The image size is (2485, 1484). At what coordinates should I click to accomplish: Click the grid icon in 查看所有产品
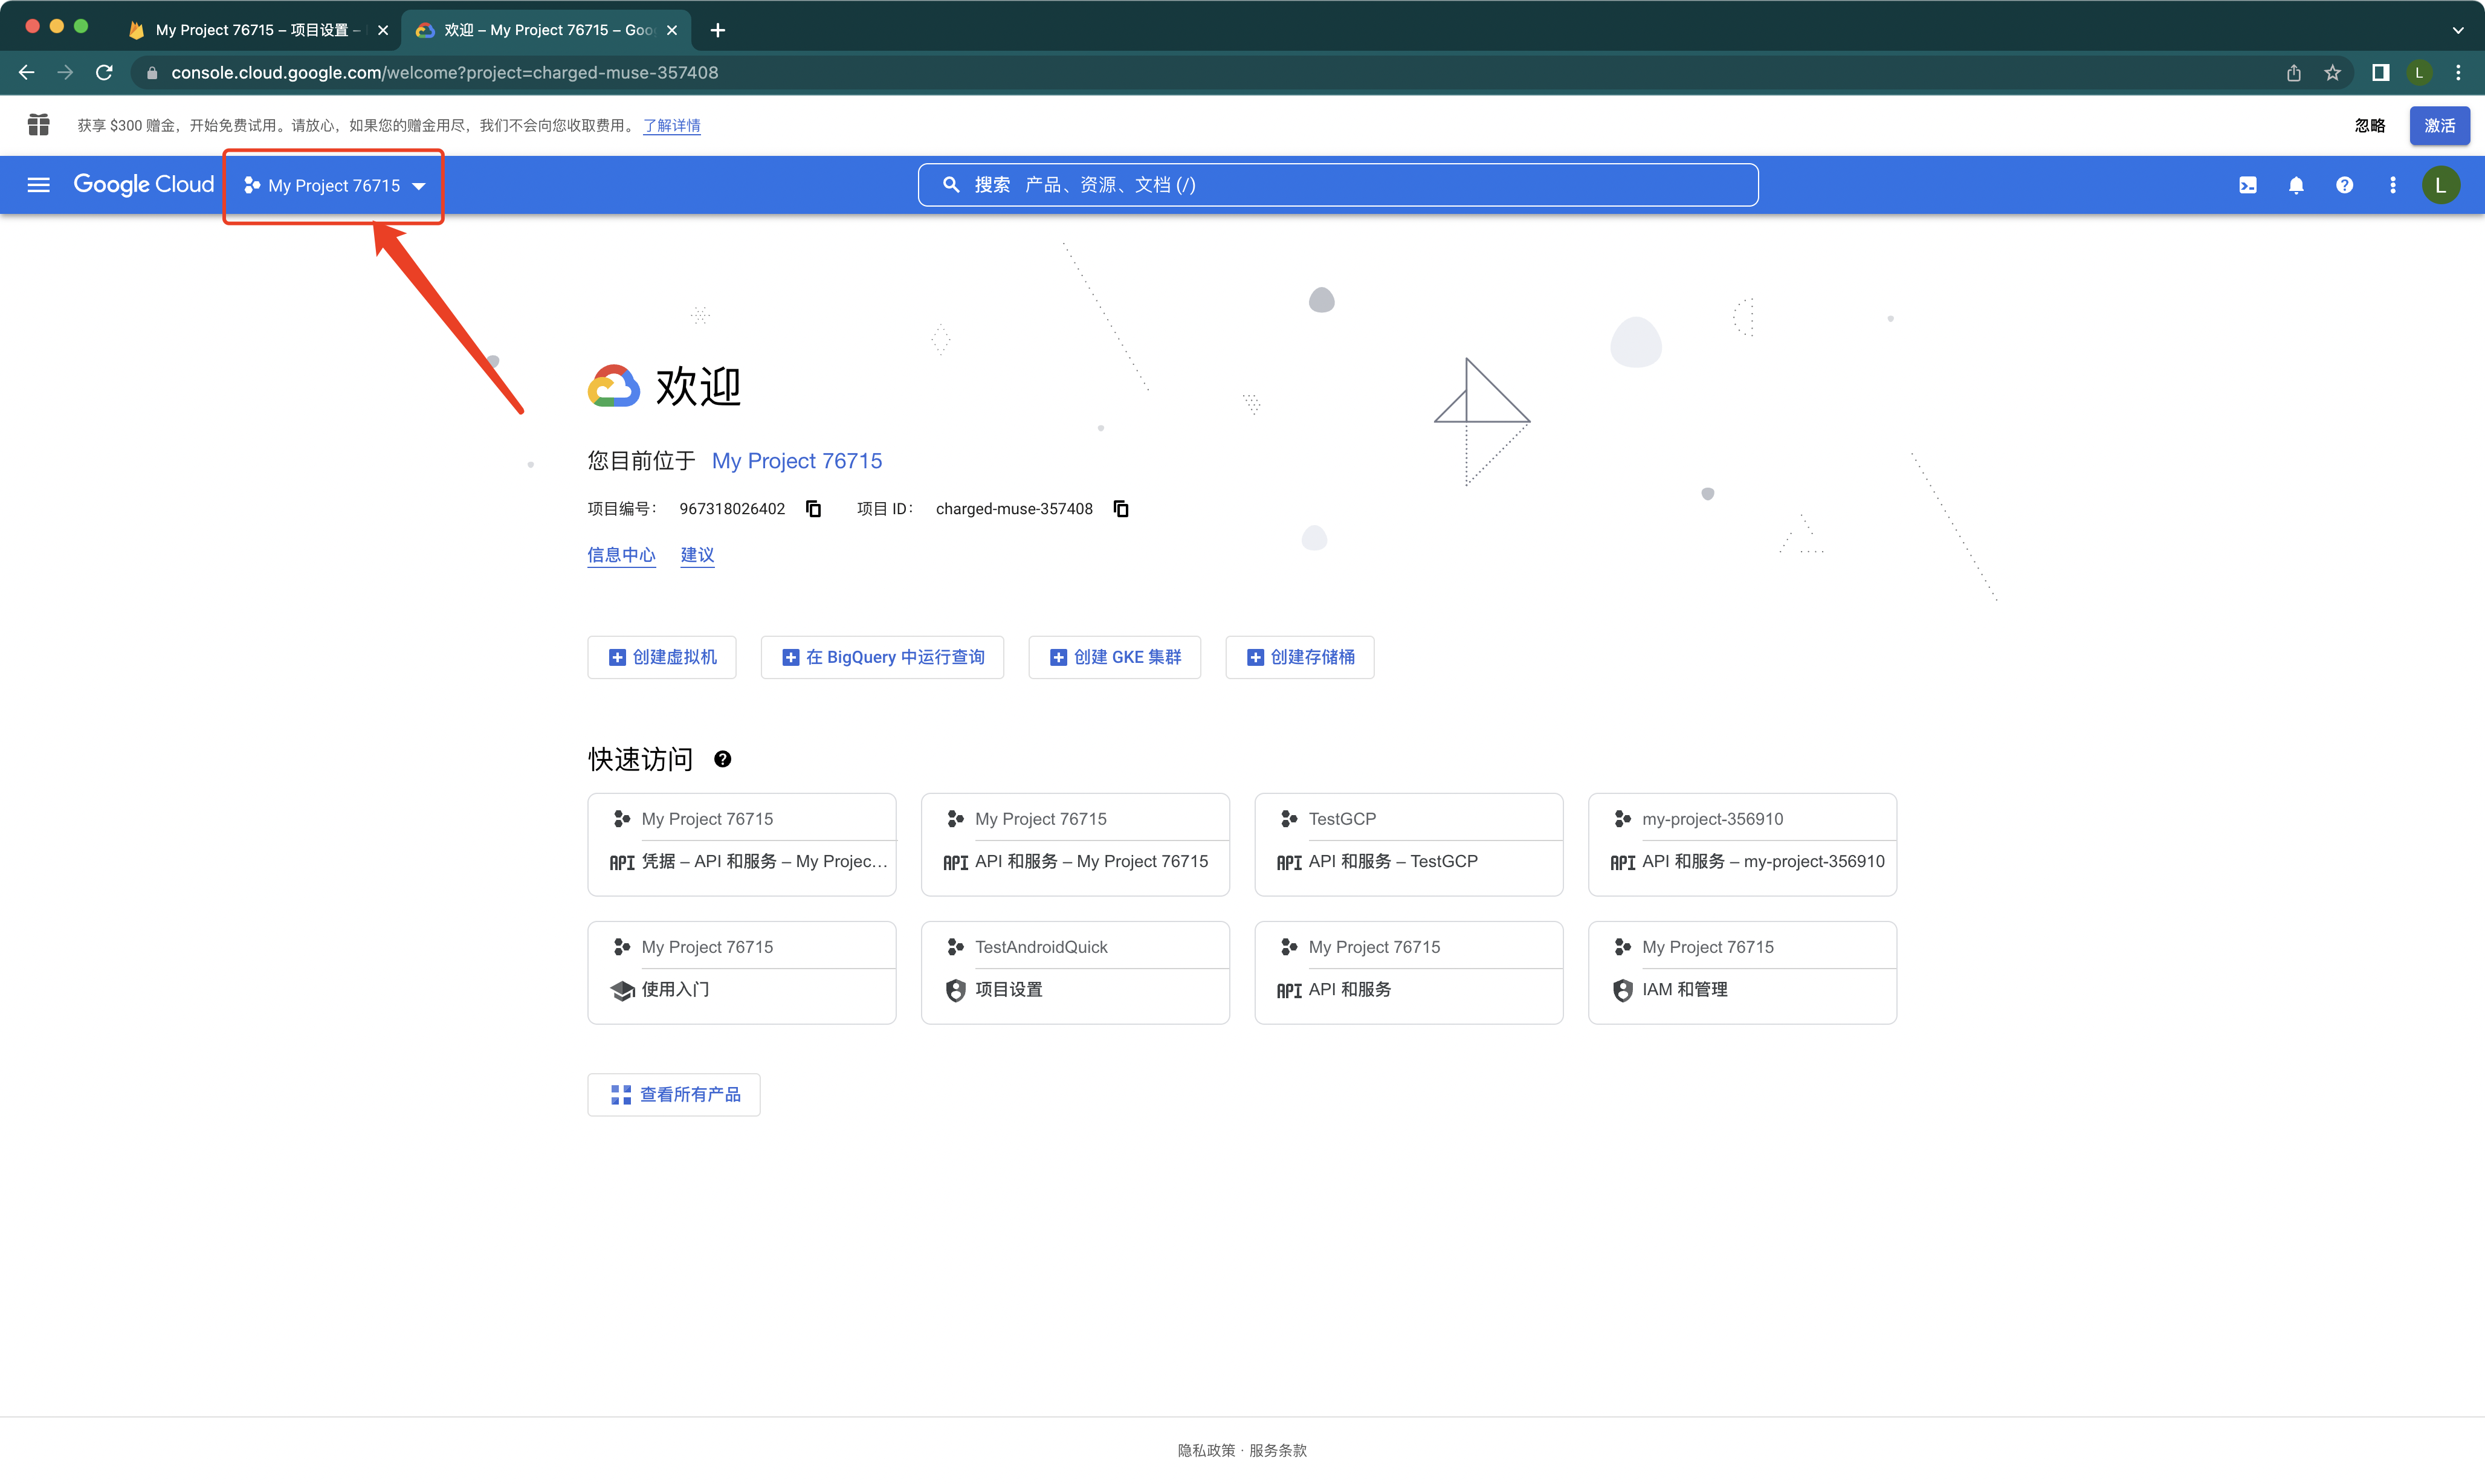(x=621, y=1095)
